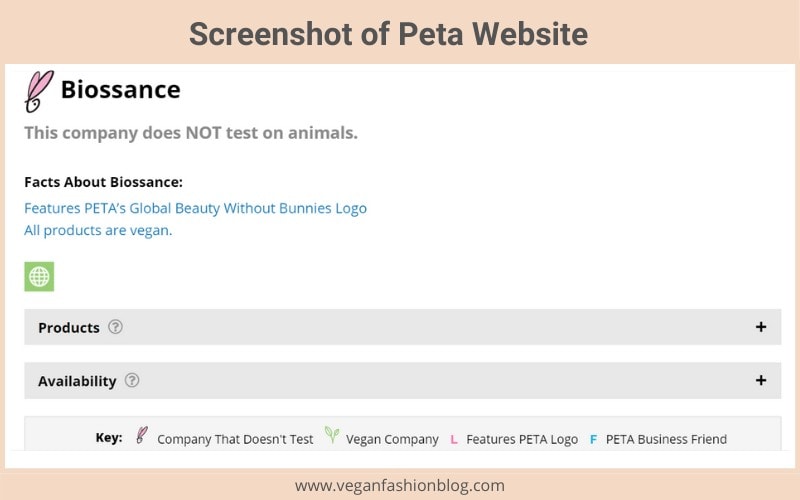Click the Vegan Company legend label

(392, 439)
